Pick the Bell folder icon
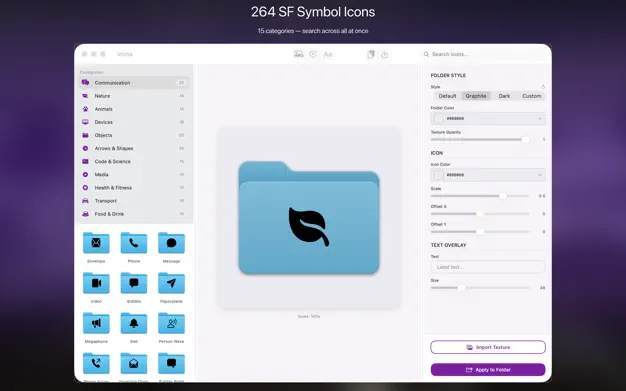Viewport: 626px width, 391px height. [x=134, y=324]
